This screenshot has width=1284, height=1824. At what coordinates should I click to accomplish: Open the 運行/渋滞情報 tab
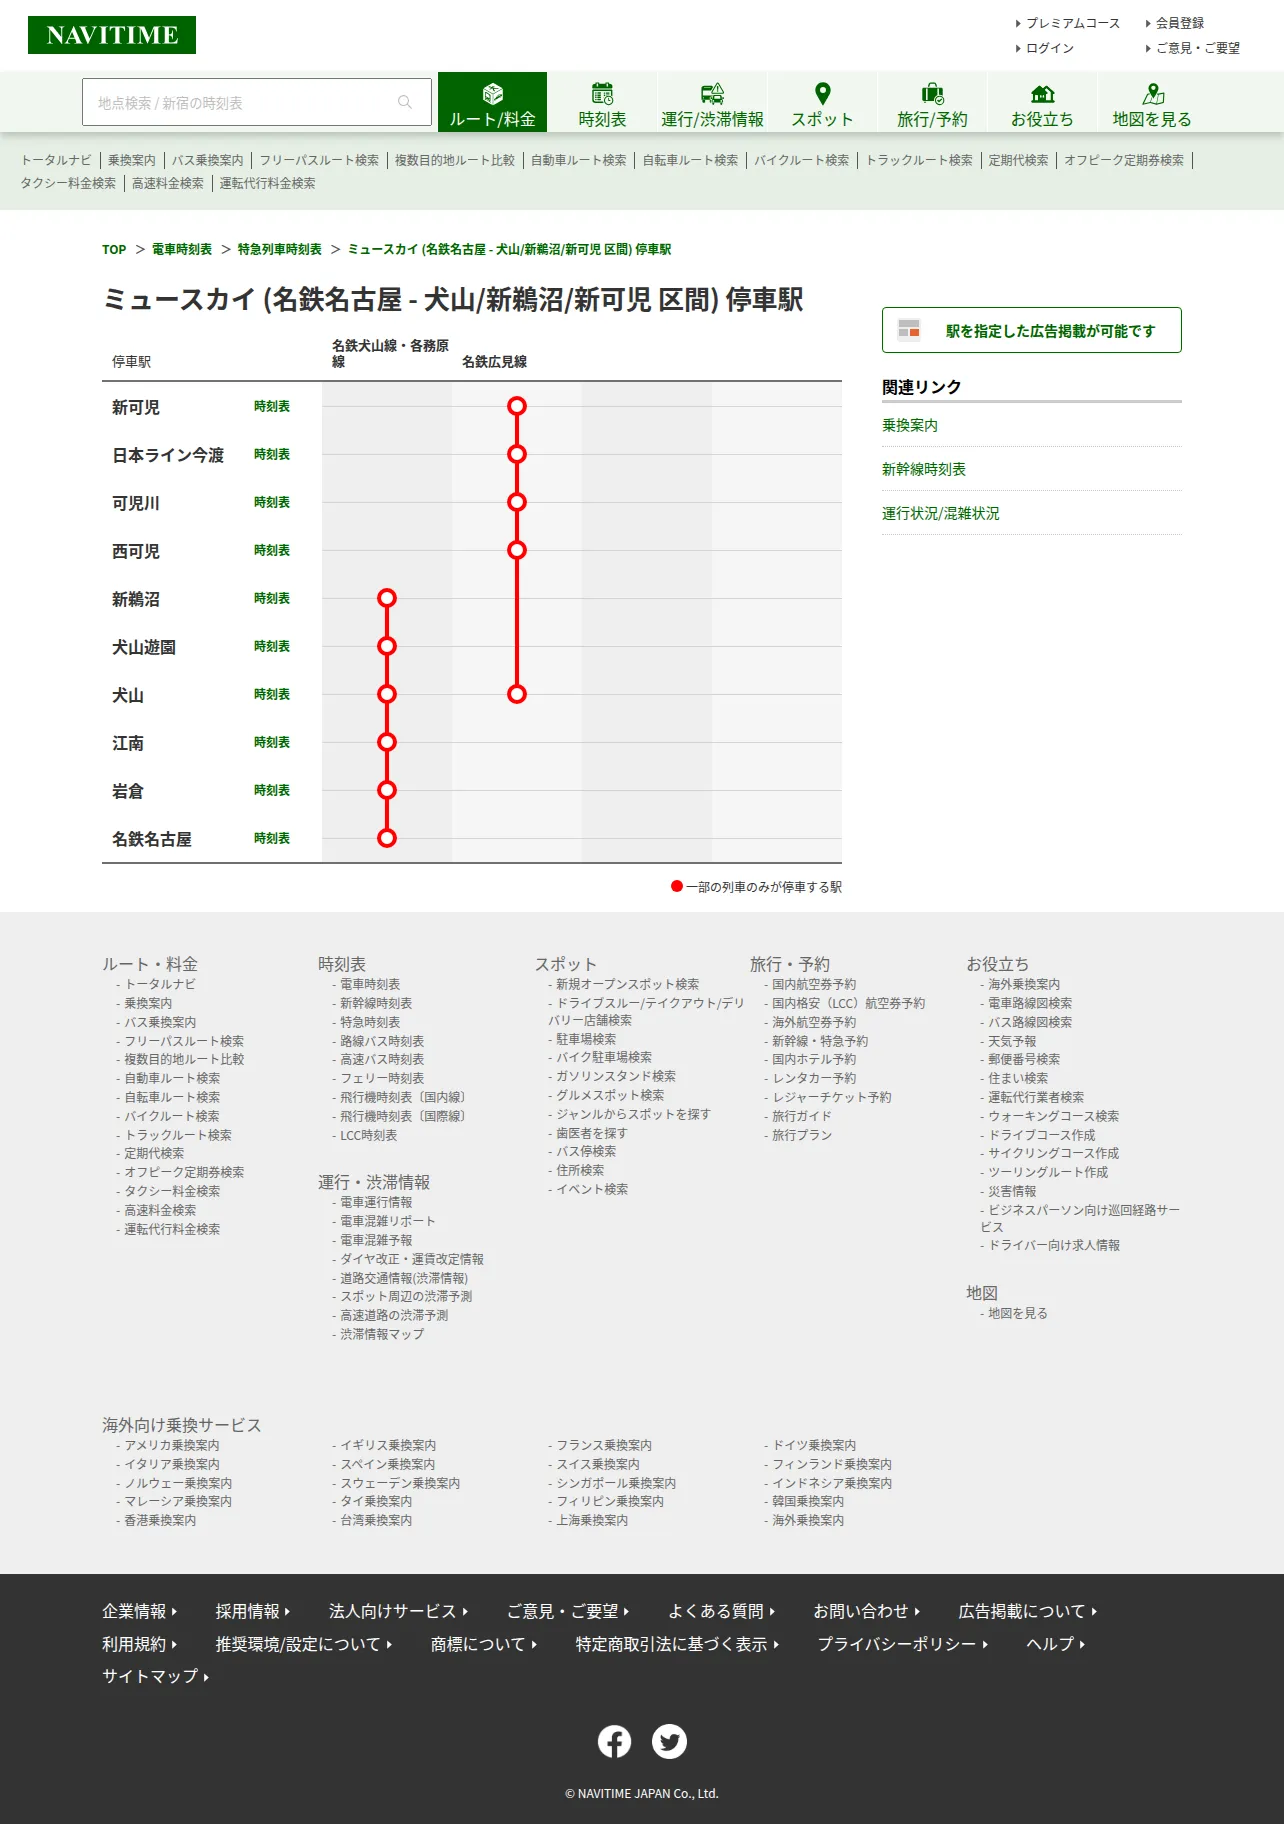[x=712, y=102]
